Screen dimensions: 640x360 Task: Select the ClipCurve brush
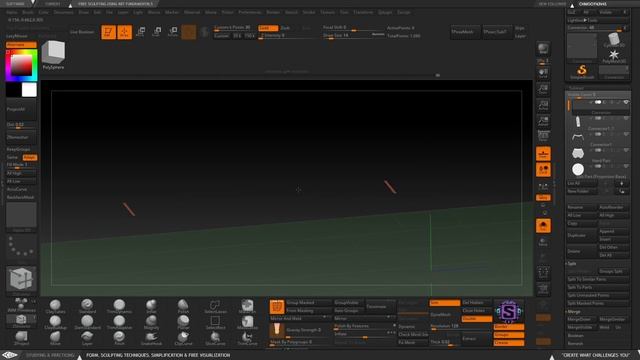pos(183,338)
